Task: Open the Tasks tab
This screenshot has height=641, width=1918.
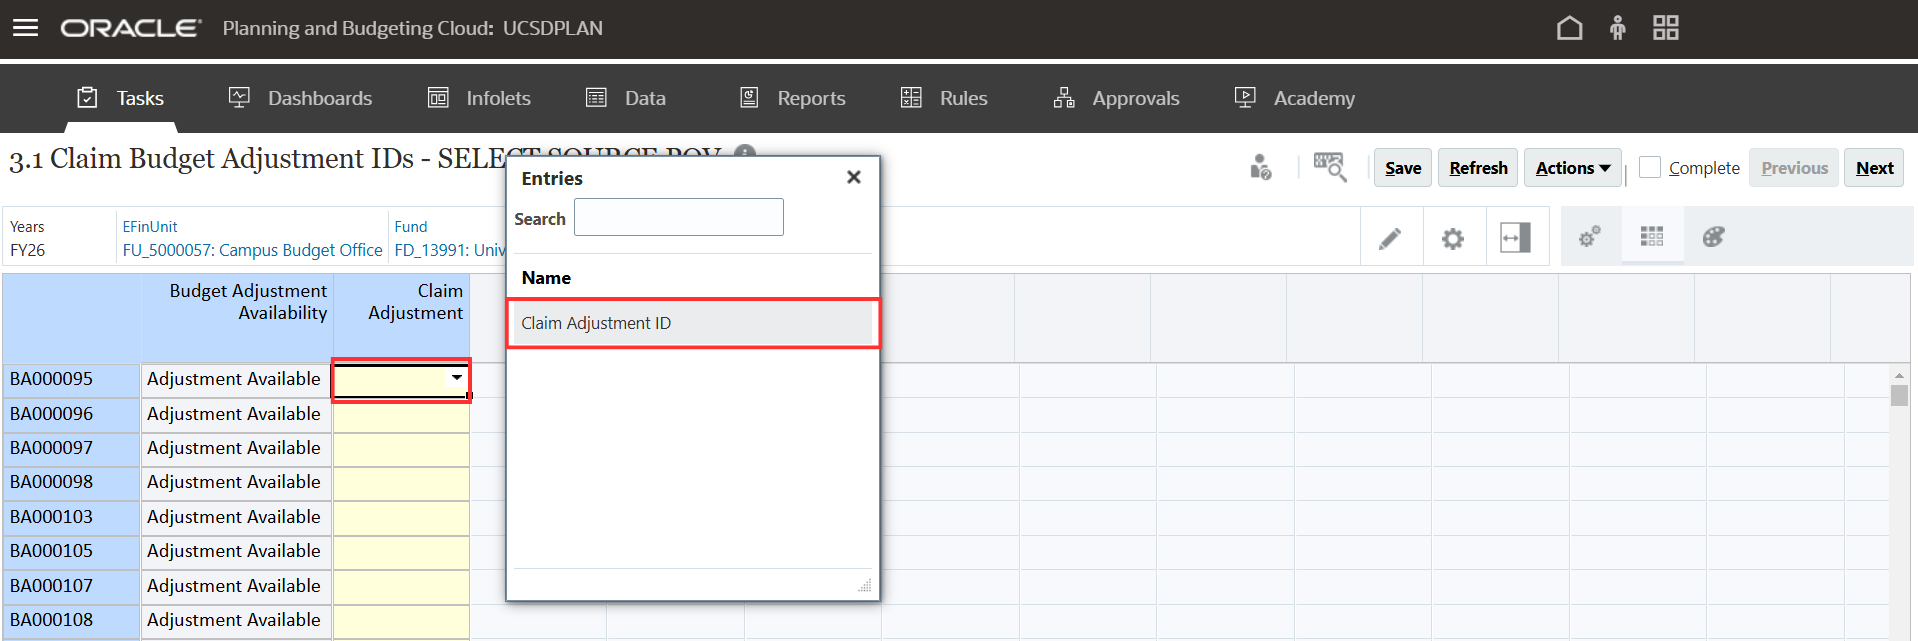Action: 121,98
